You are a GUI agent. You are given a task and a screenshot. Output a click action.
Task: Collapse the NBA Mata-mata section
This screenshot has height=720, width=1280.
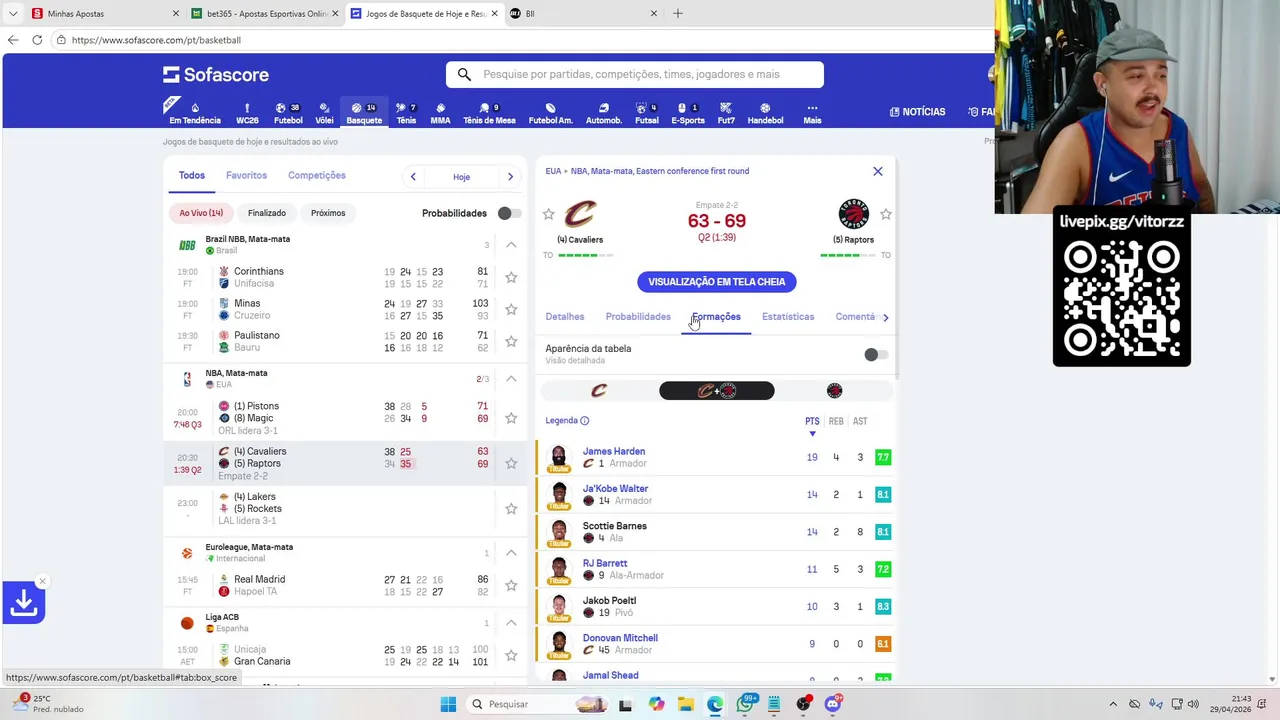click(x=511, y=379)
